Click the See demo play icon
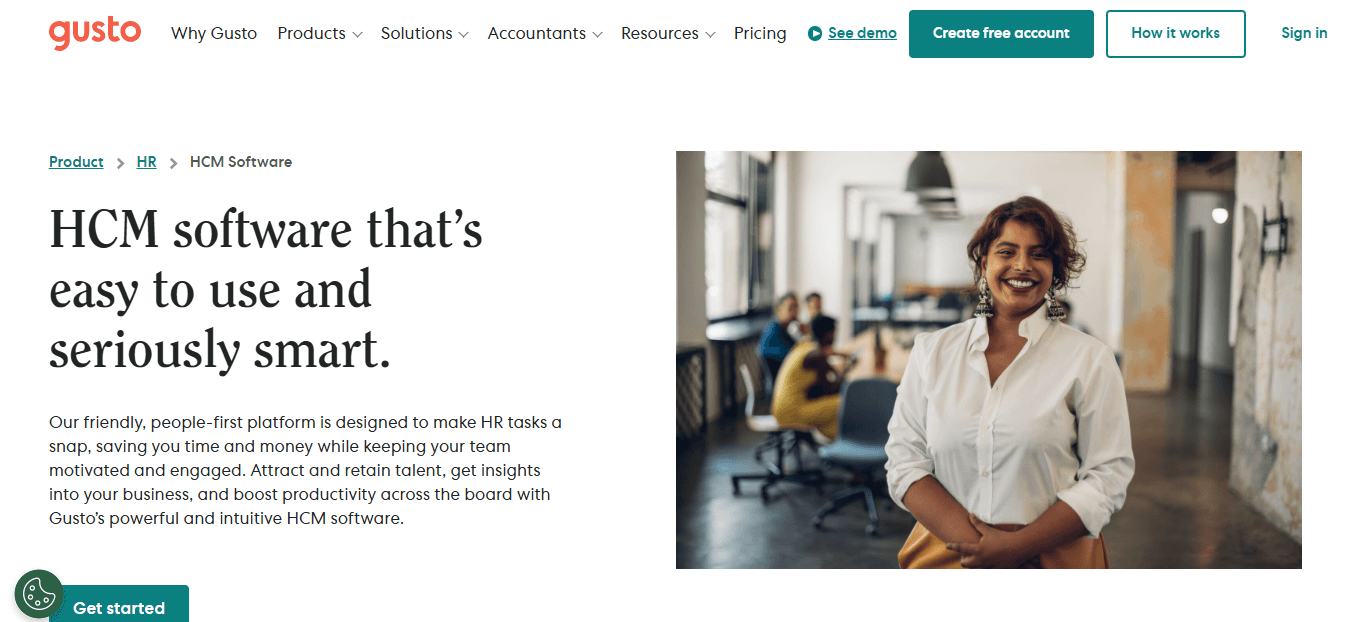This screenshot has width=1346, height=622. point(815,34)
